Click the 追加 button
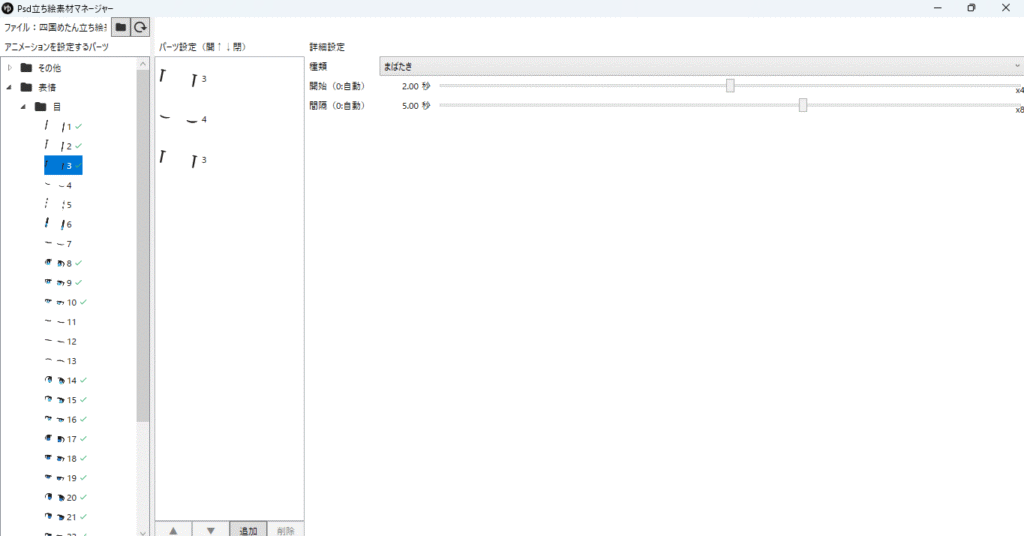This screenshot has height=536, width=1024. (x=248, y=530)
